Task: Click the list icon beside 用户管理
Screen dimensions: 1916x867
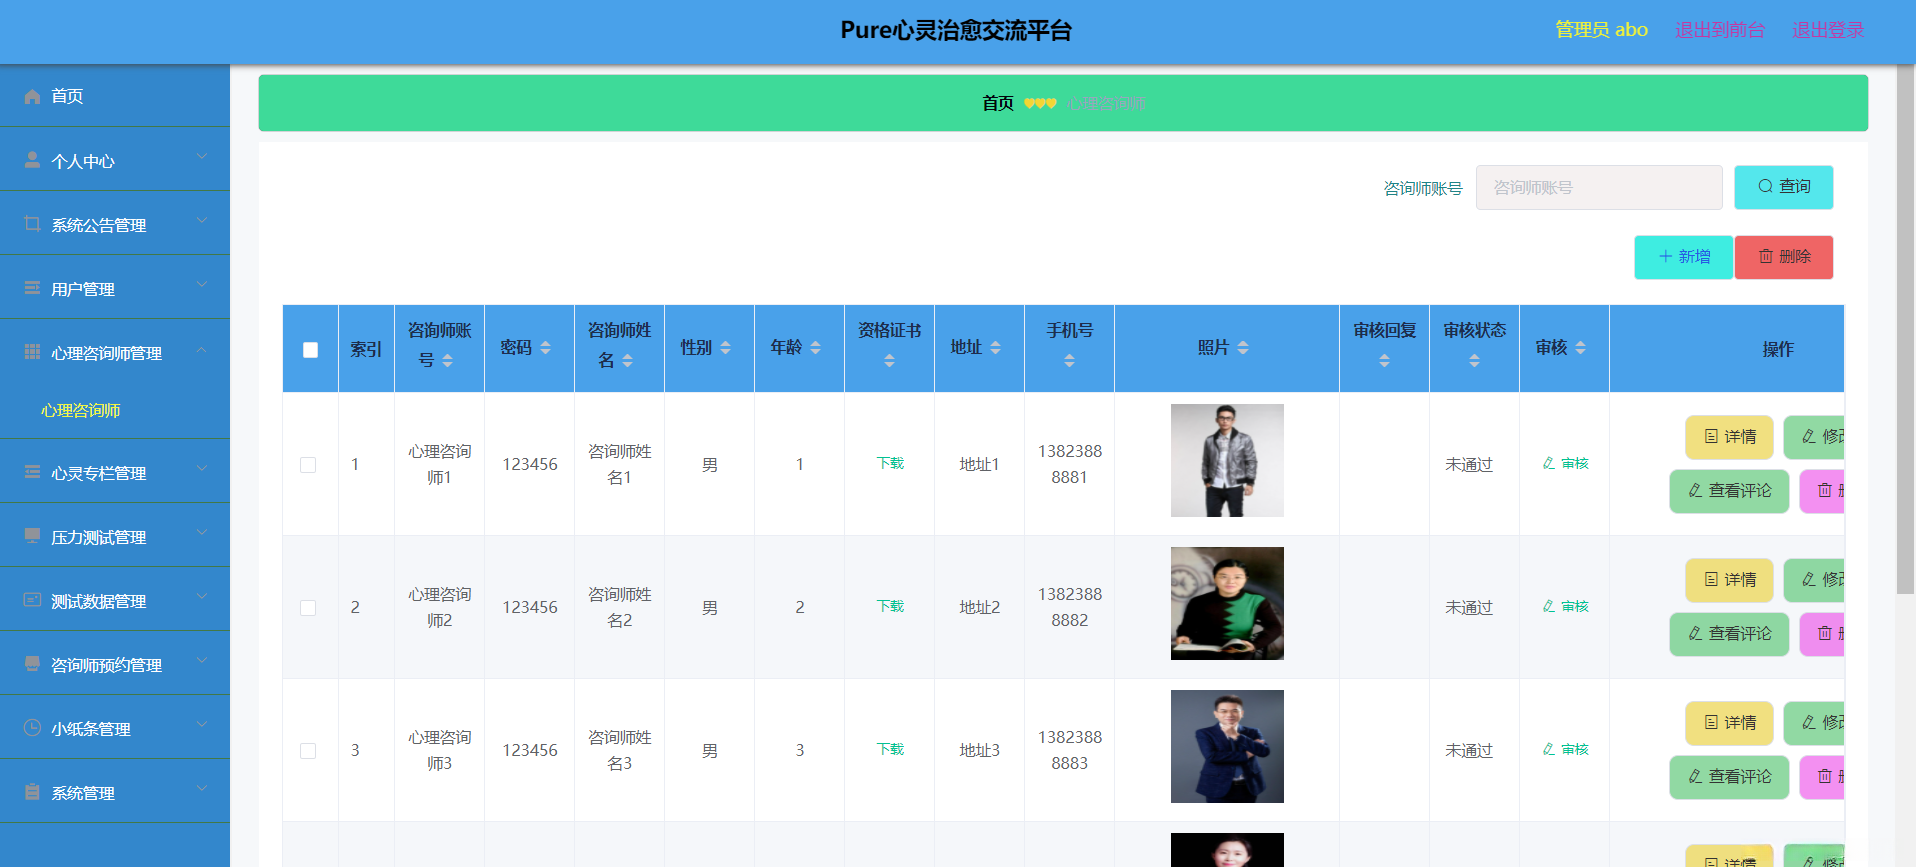Action: [x=32, y=288]
